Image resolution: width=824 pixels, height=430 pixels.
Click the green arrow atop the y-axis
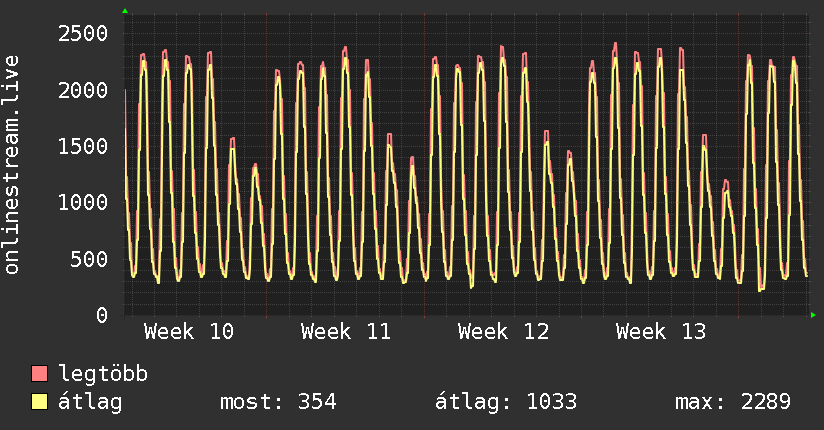tap(125, 11)
